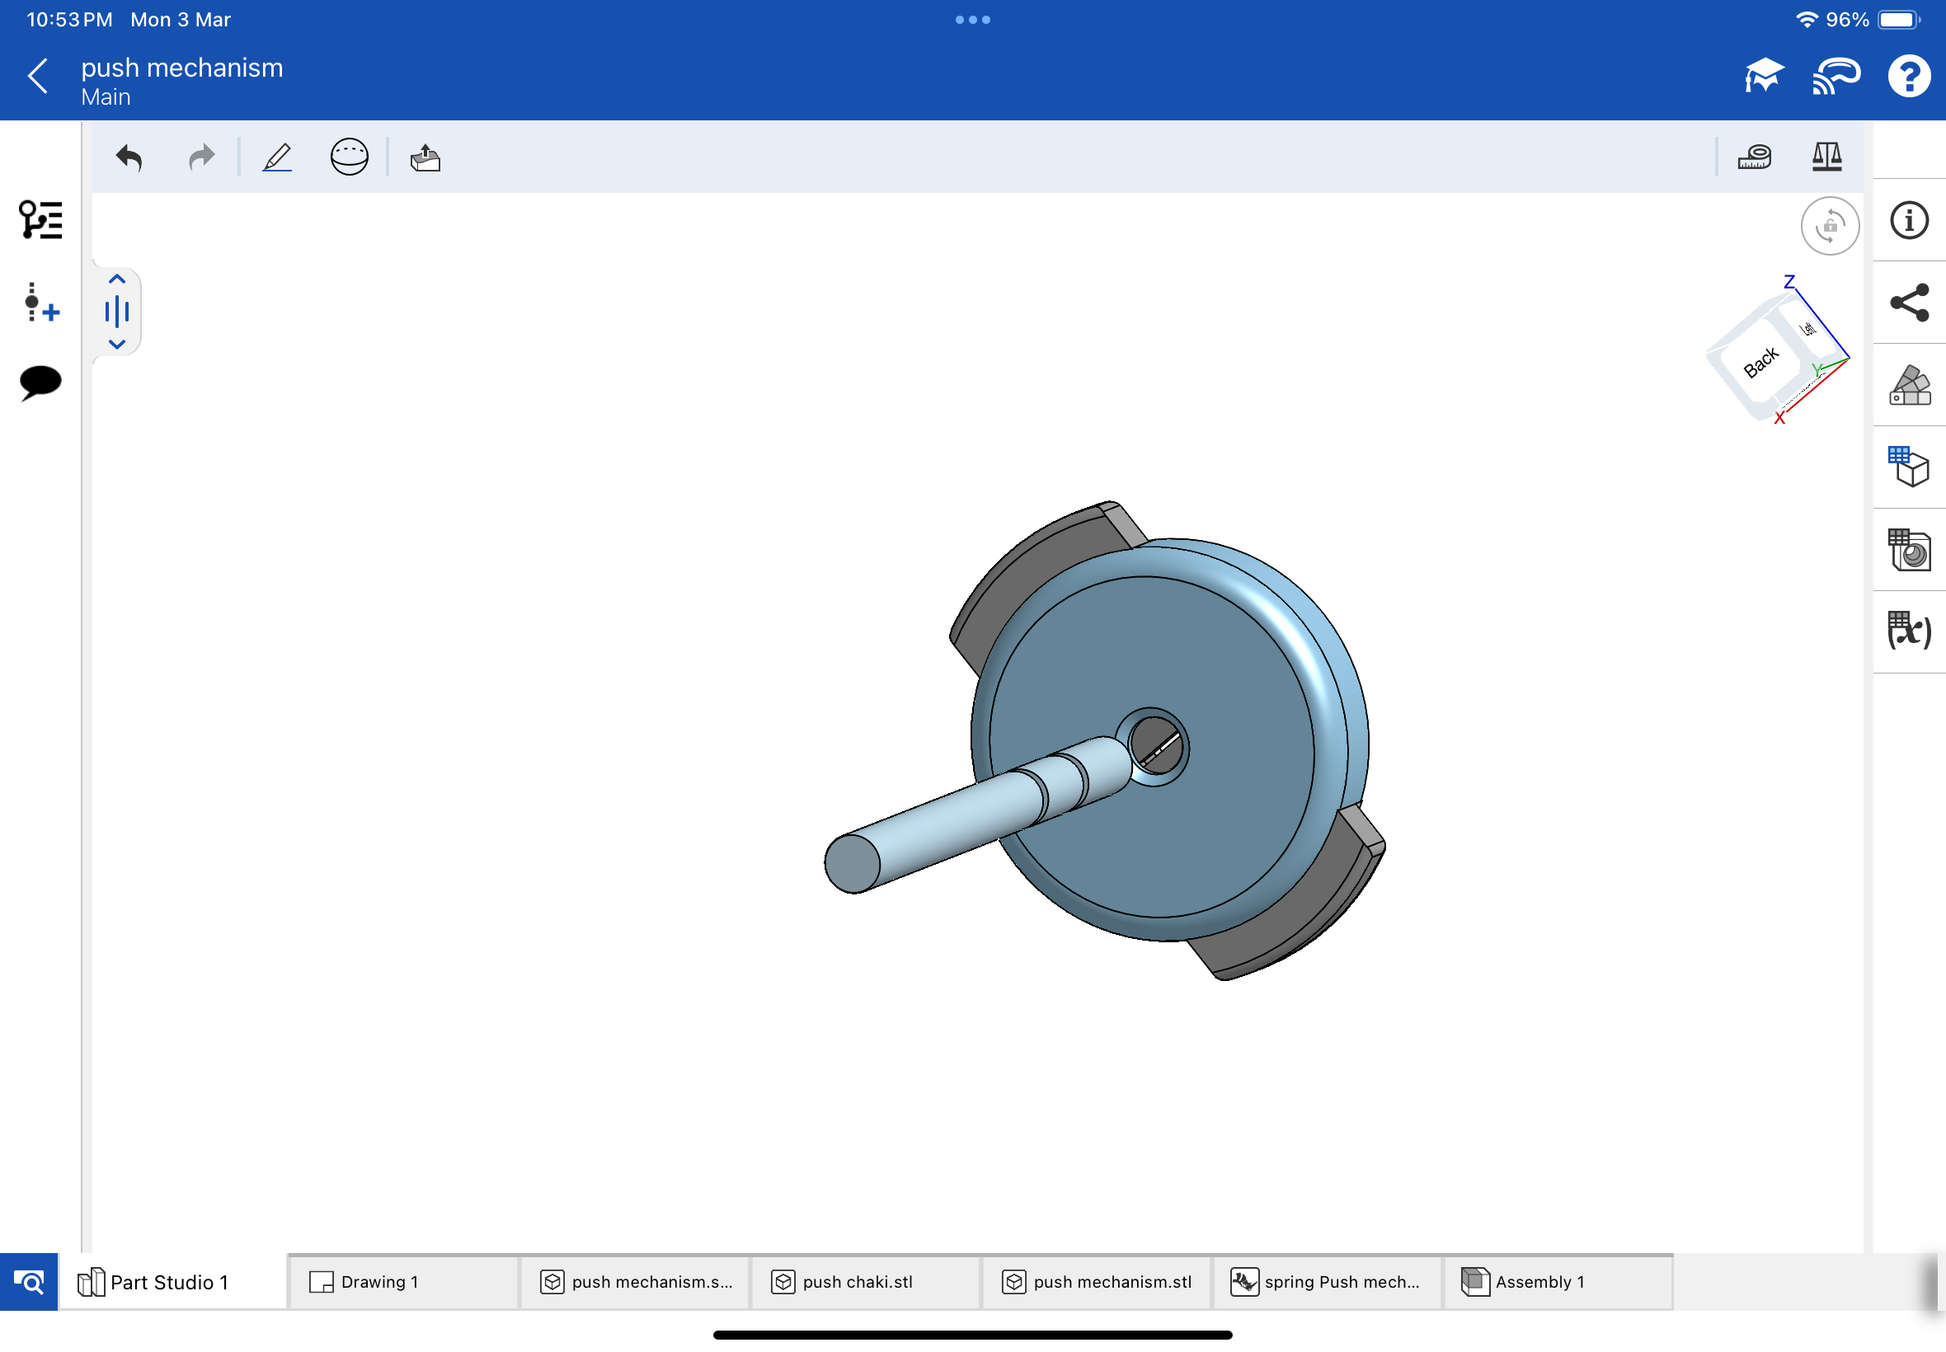This screenshot has height=1352, width=1946.
Task: Go back from push mechanism document
Action: coord(38,76)
